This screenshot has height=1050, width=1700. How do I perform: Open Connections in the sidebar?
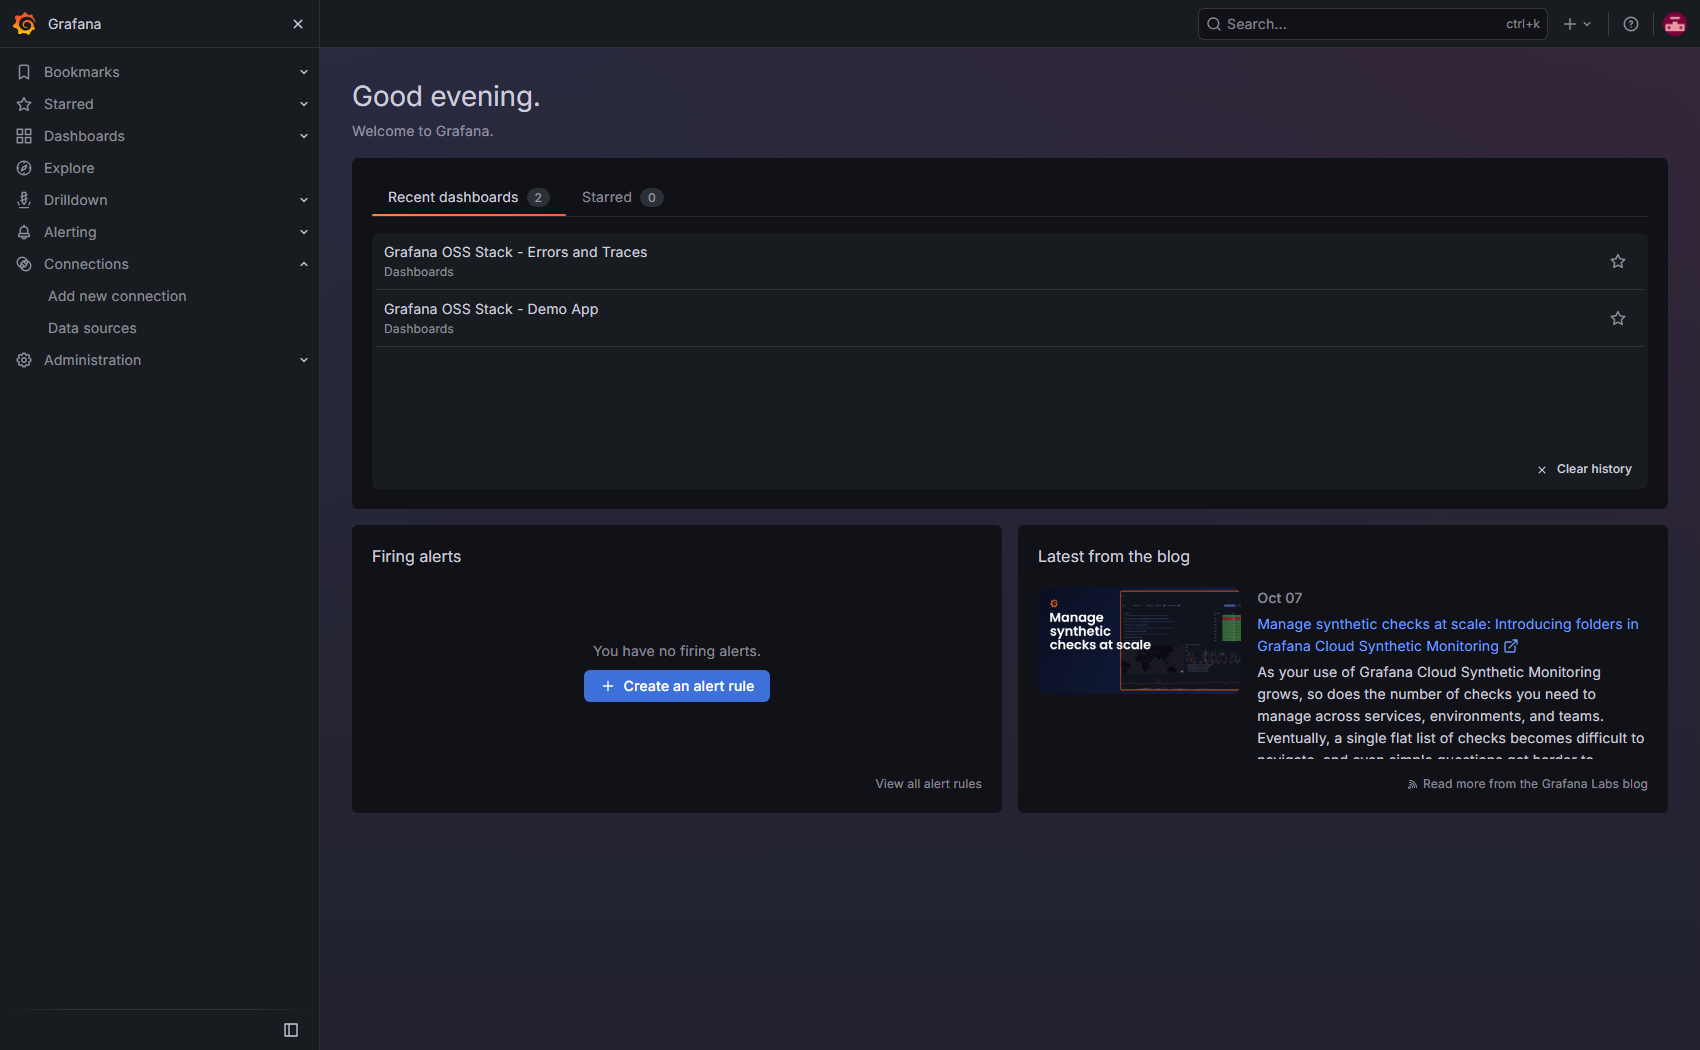coord(86,264)
